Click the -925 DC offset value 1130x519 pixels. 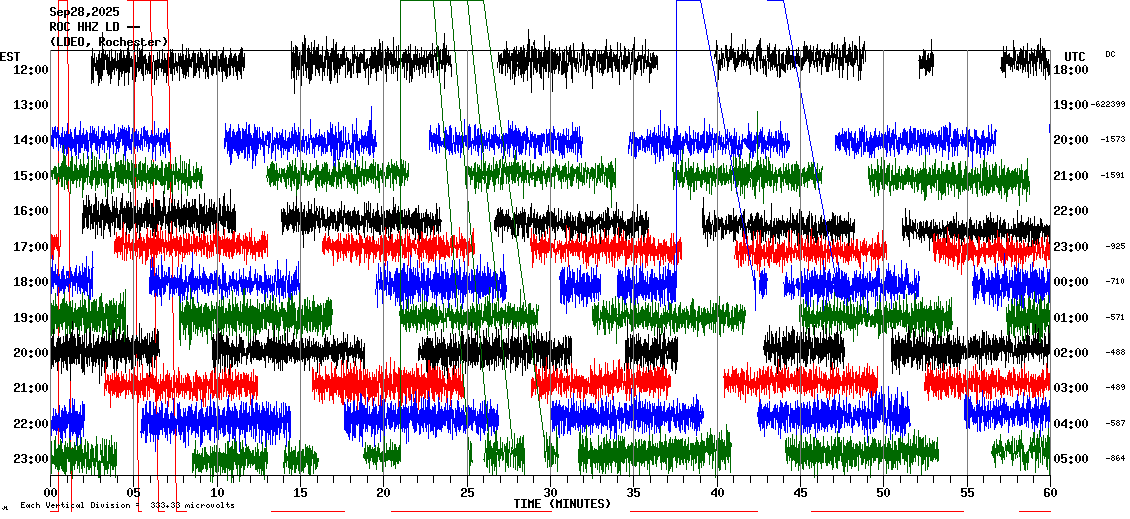pyautogui.click(x=1115, y=246)
